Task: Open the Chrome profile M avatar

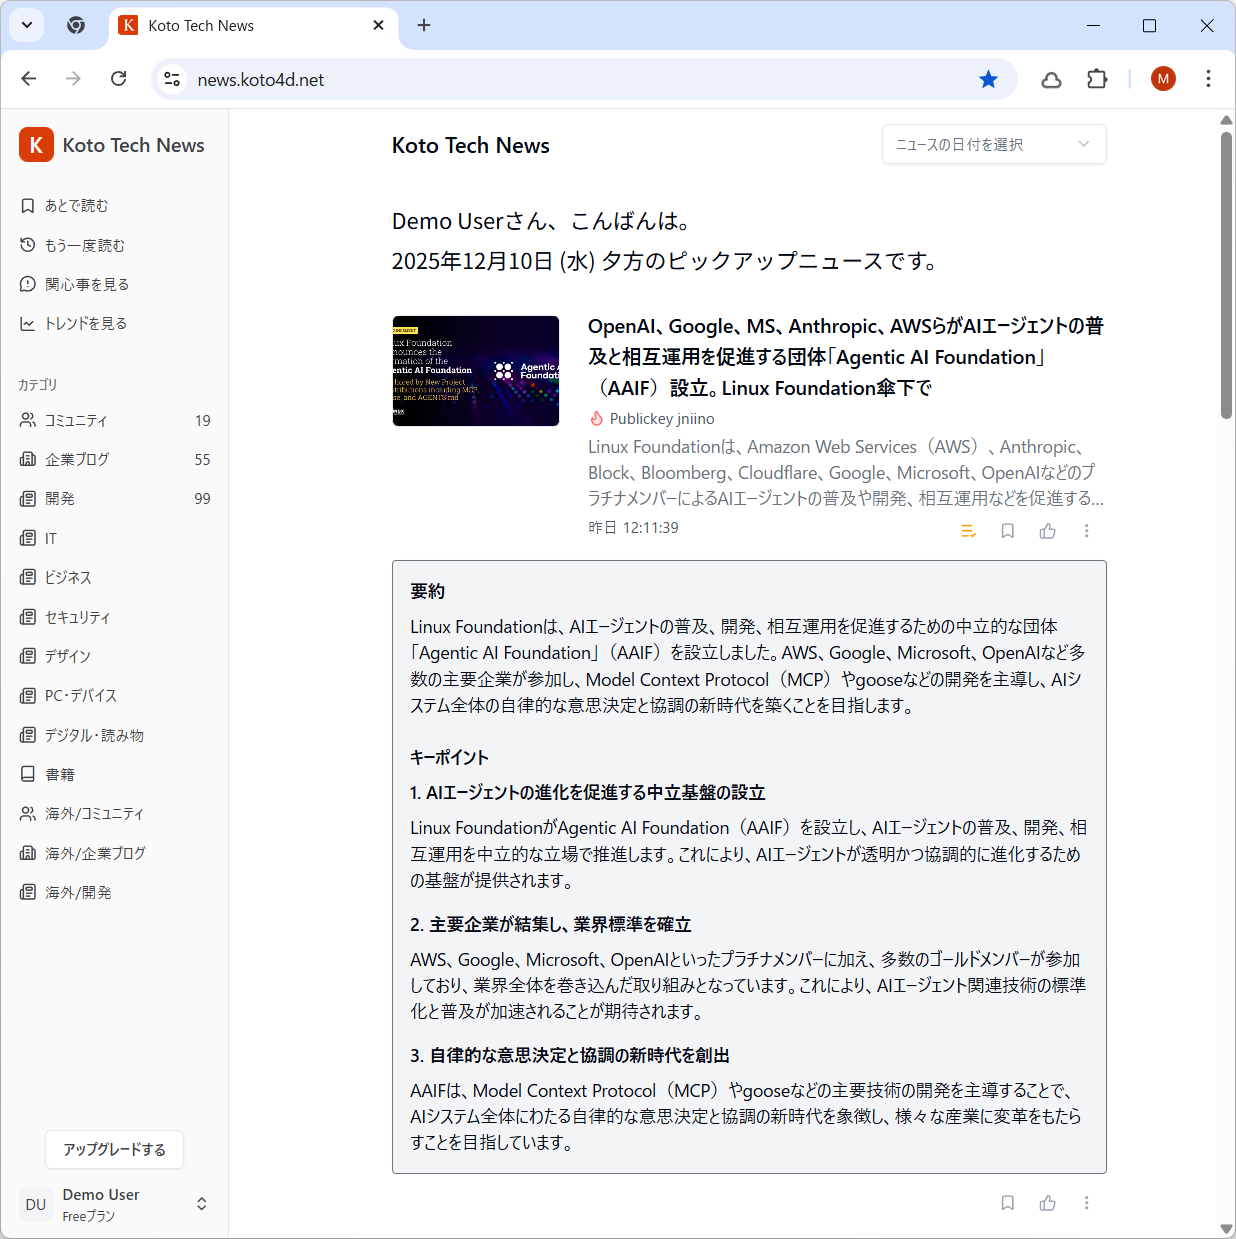Action: coord(1163,79)
